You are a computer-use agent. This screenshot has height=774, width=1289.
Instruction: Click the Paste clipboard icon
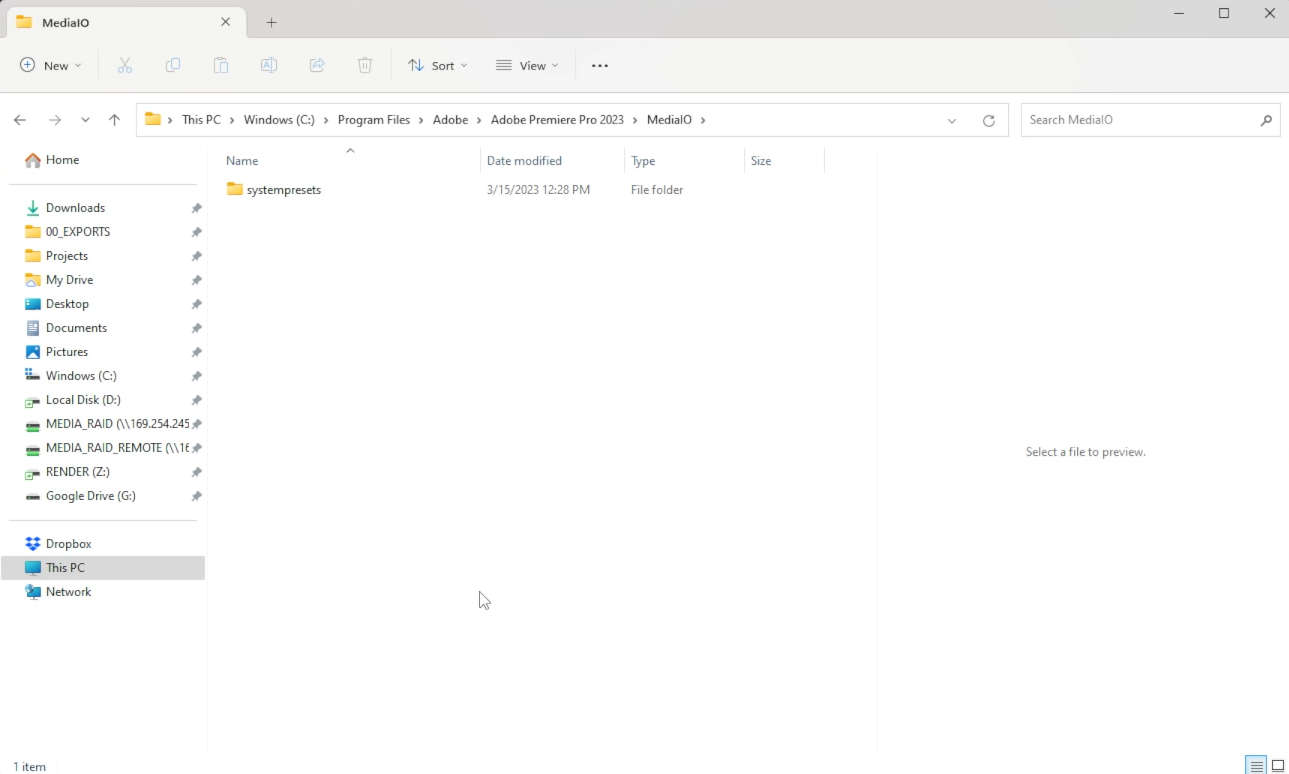pyautogui.click(x=221, y=65)
